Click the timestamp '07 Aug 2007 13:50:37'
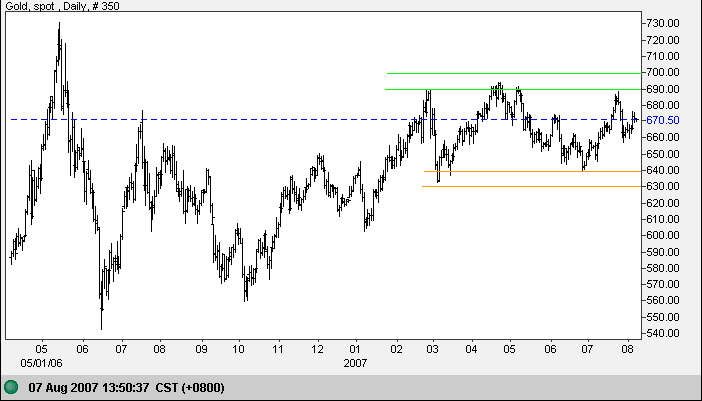The height and width of the screenshot is (401, 702). click(x=90, y=387)
